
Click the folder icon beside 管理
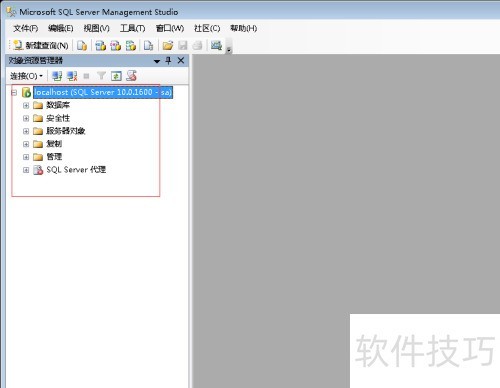(38, 157)
